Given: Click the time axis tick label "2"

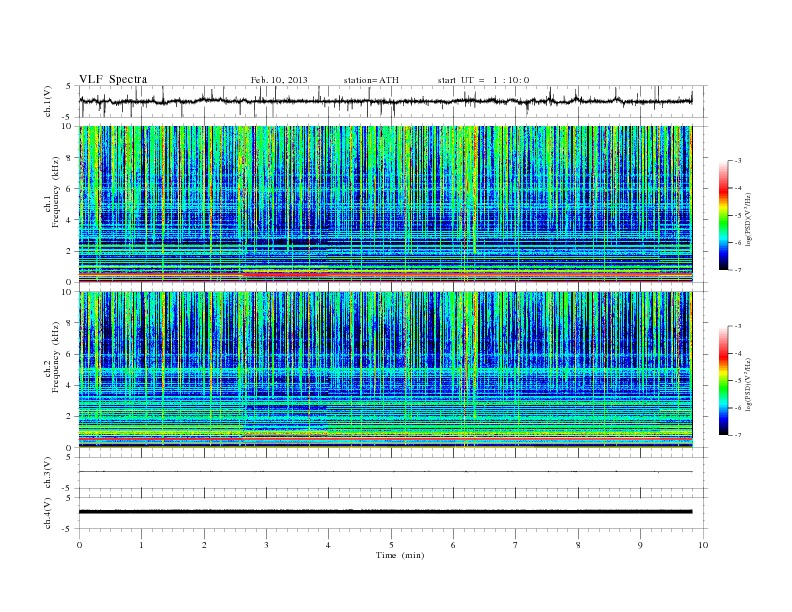Looking at the screenshot, I should click(x=204, y=545).
